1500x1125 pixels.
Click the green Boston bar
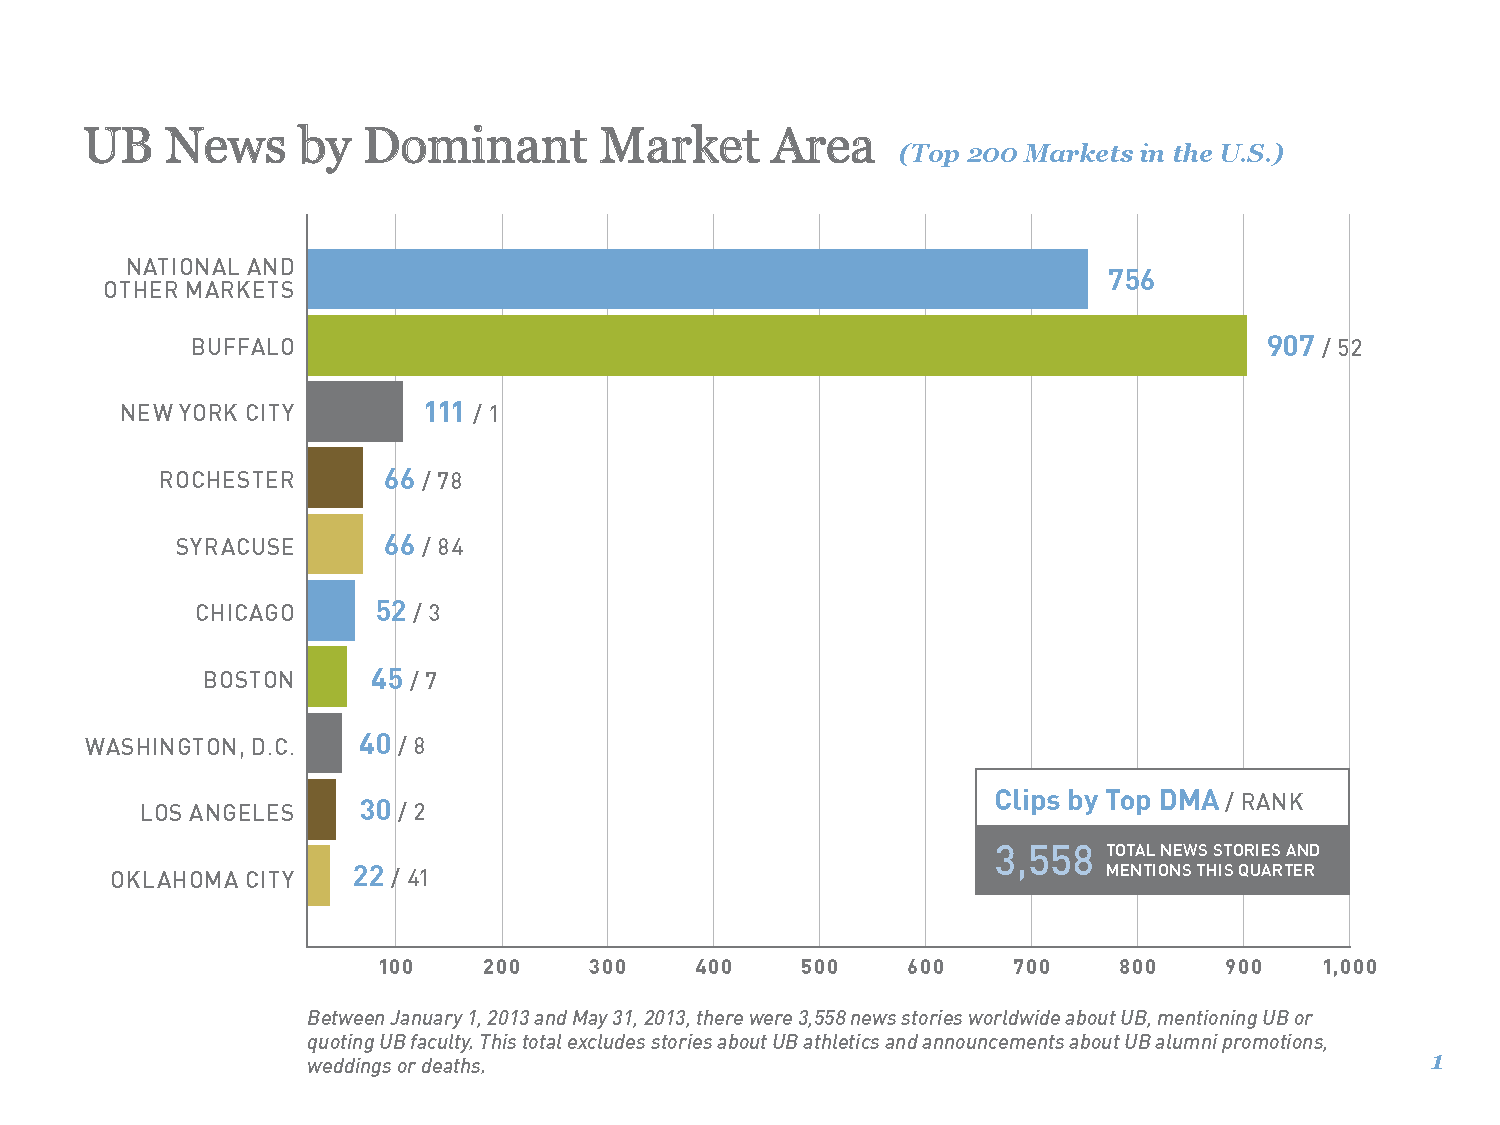coord(327,677)
